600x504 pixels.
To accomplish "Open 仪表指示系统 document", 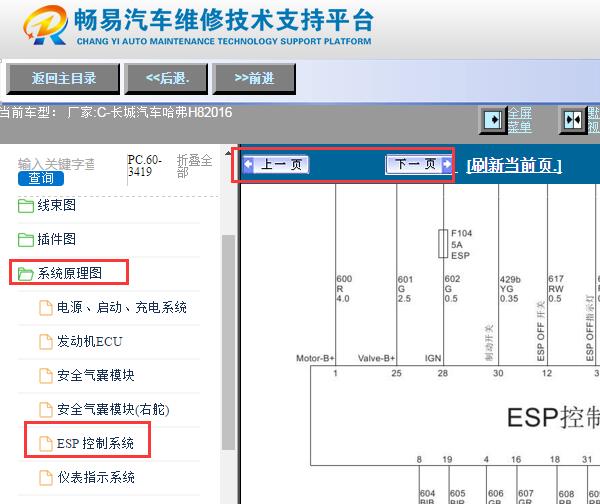I will point(96,477).
